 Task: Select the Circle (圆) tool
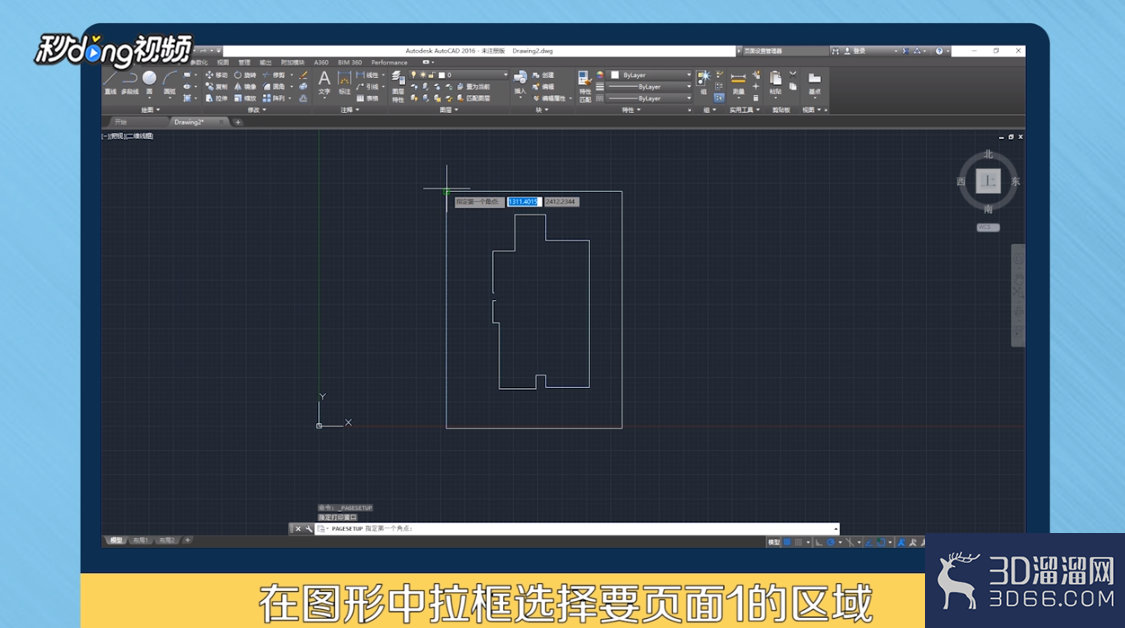[x=149, y=82]
